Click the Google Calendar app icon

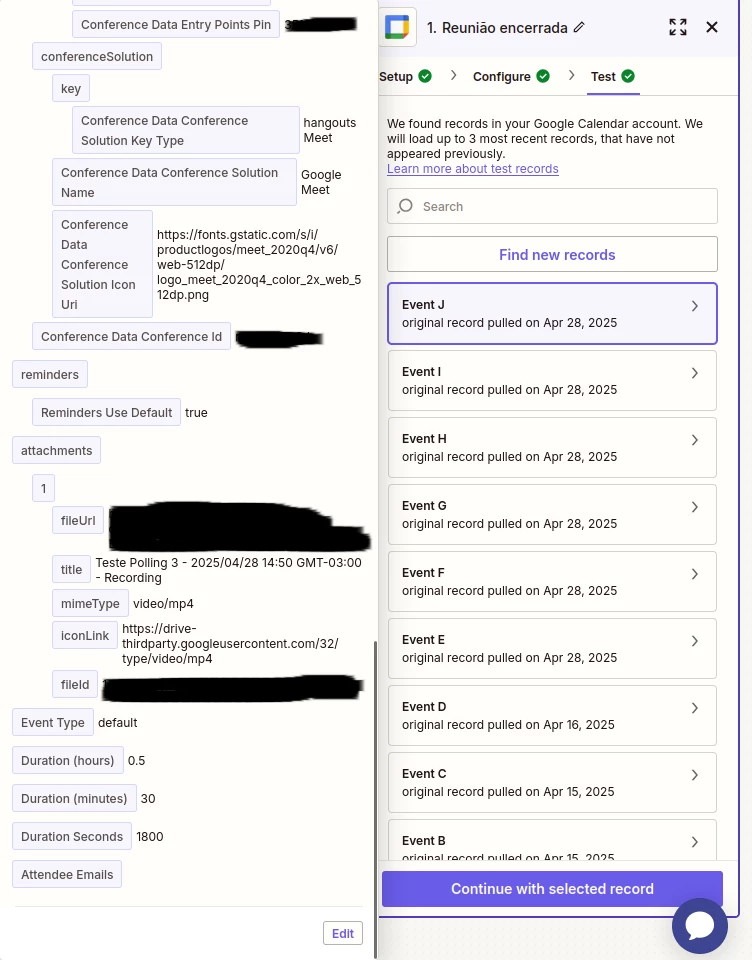(x=397, y=28)
